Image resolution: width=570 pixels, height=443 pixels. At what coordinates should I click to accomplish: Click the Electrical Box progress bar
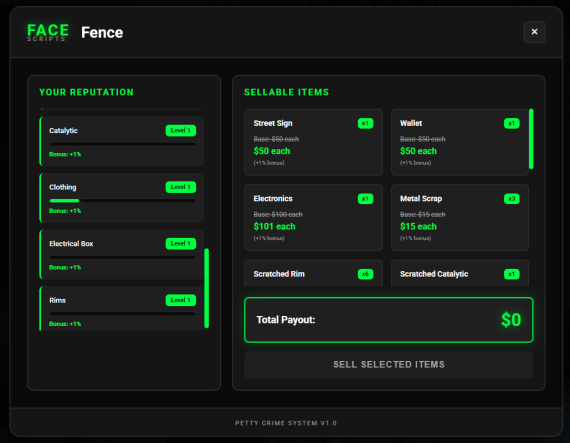point(123,257)
